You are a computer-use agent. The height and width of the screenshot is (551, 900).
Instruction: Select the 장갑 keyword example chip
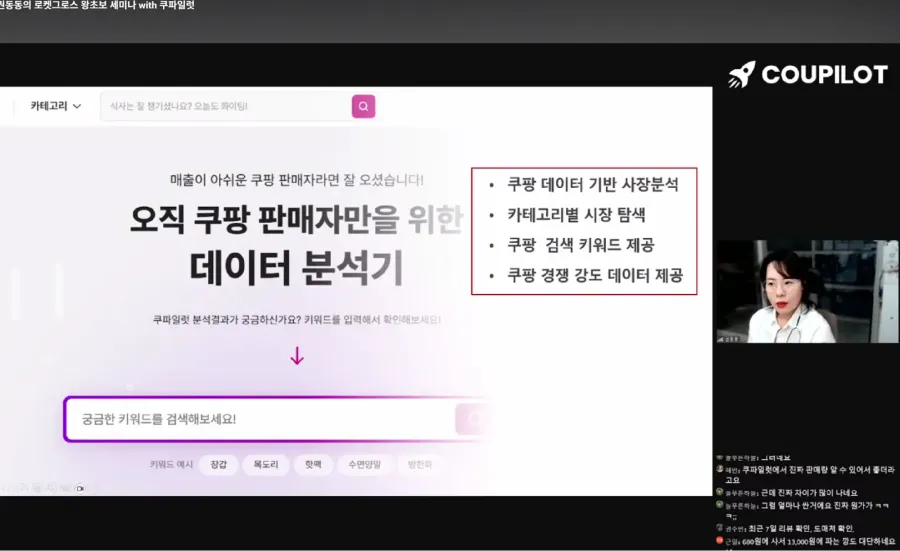pyautogui.click(x=218, y=464)
